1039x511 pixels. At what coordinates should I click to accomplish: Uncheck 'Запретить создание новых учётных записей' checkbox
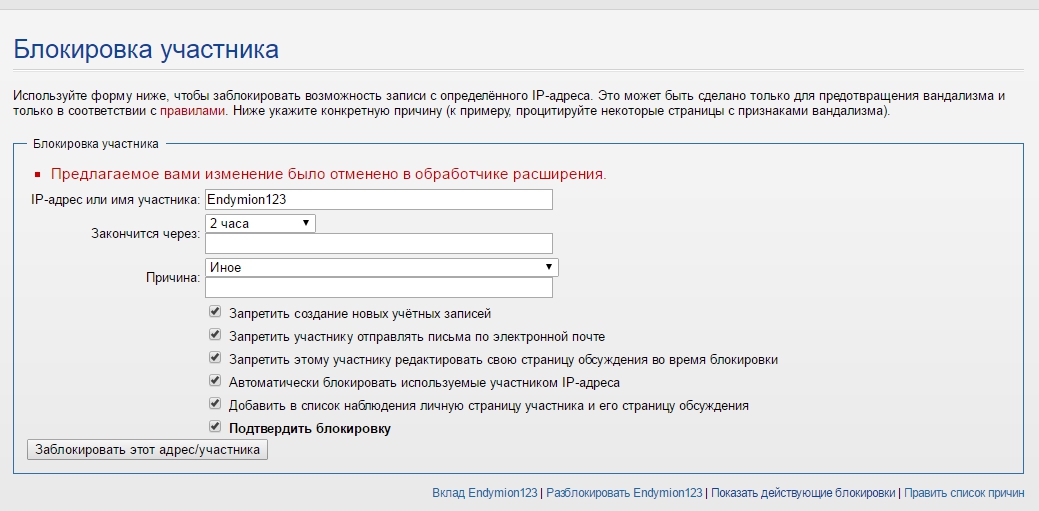click(x=215, y=312)
